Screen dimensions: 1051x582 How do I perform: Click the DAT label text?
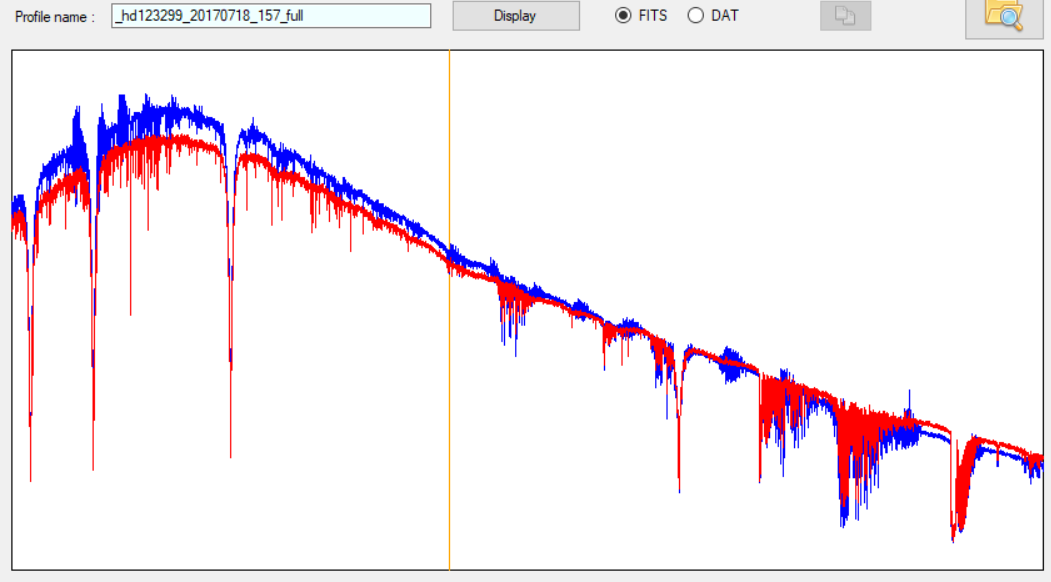(x=724, y=16)
